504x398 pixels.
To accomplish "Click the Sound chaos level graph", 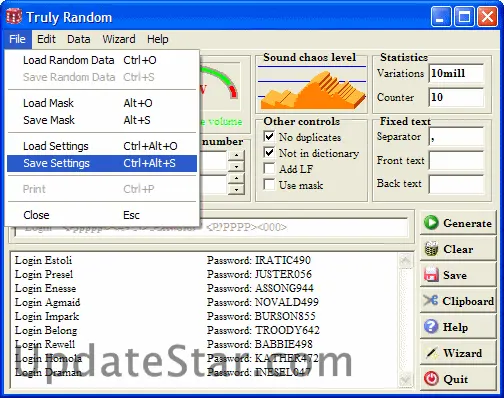I will coord(312,88).
